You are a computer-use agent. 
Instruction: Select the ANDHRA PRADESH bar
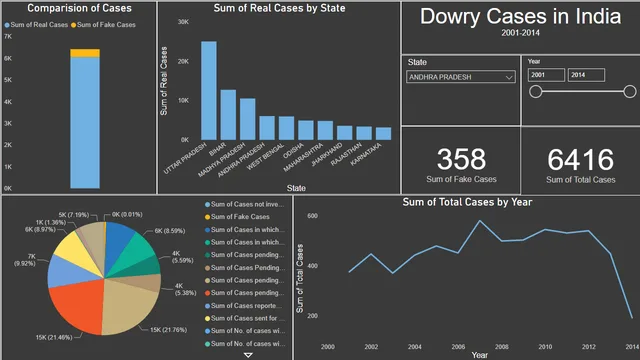click(267, 128)
